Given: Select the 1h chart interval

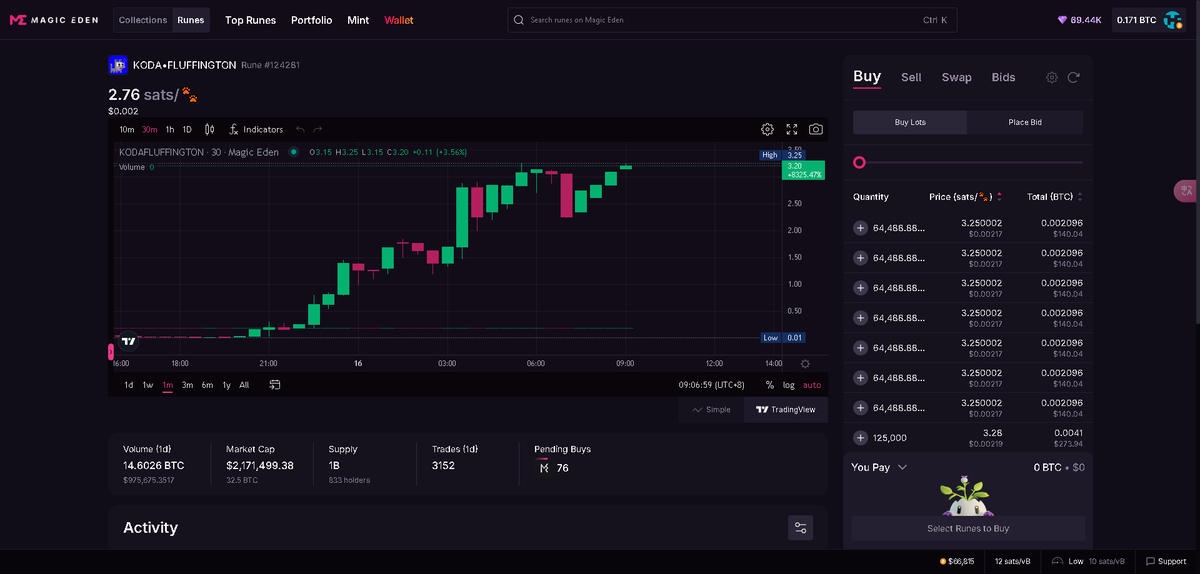Looking at the screenshot, I should click(x=170, y=129).
